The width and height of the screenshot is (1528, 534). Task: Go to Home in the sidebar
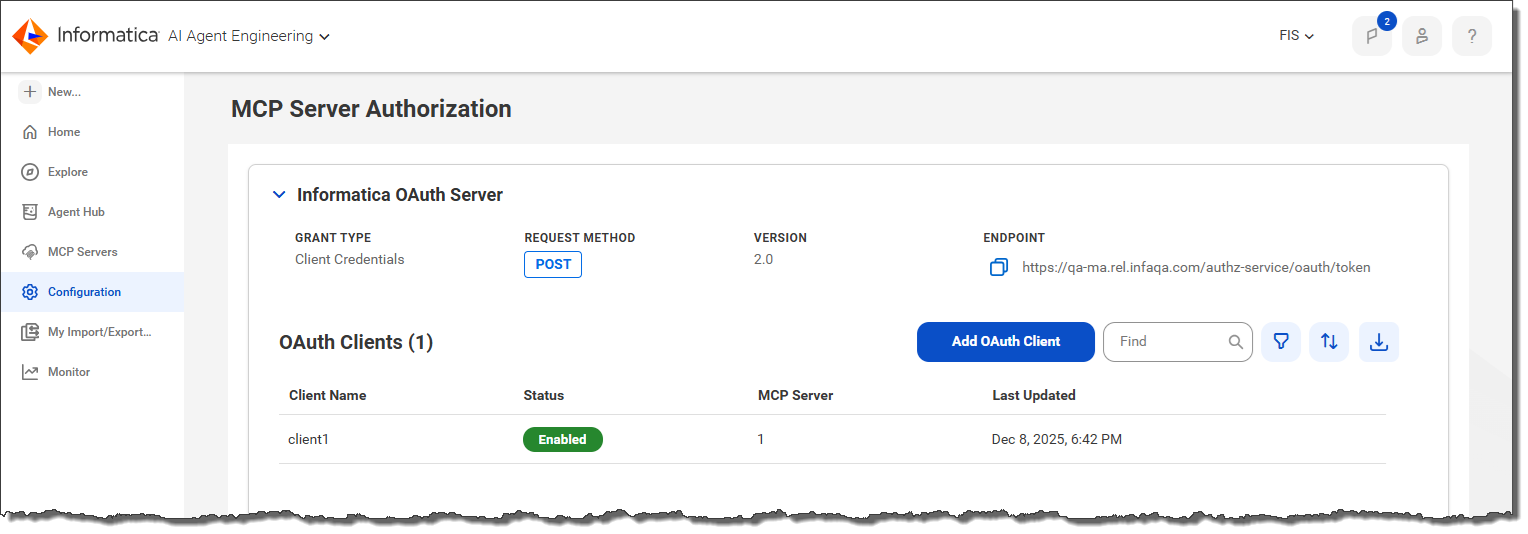click(92, 132)
